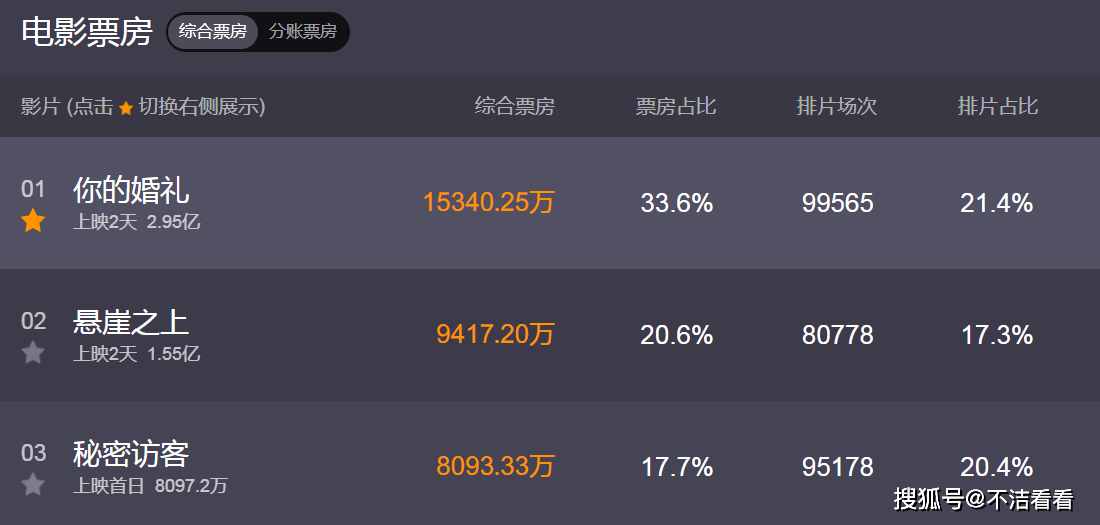The height and width of the screenshot is (525, 1100).
Task: Click box office figure 8093.33万
Action: point(495,467)
